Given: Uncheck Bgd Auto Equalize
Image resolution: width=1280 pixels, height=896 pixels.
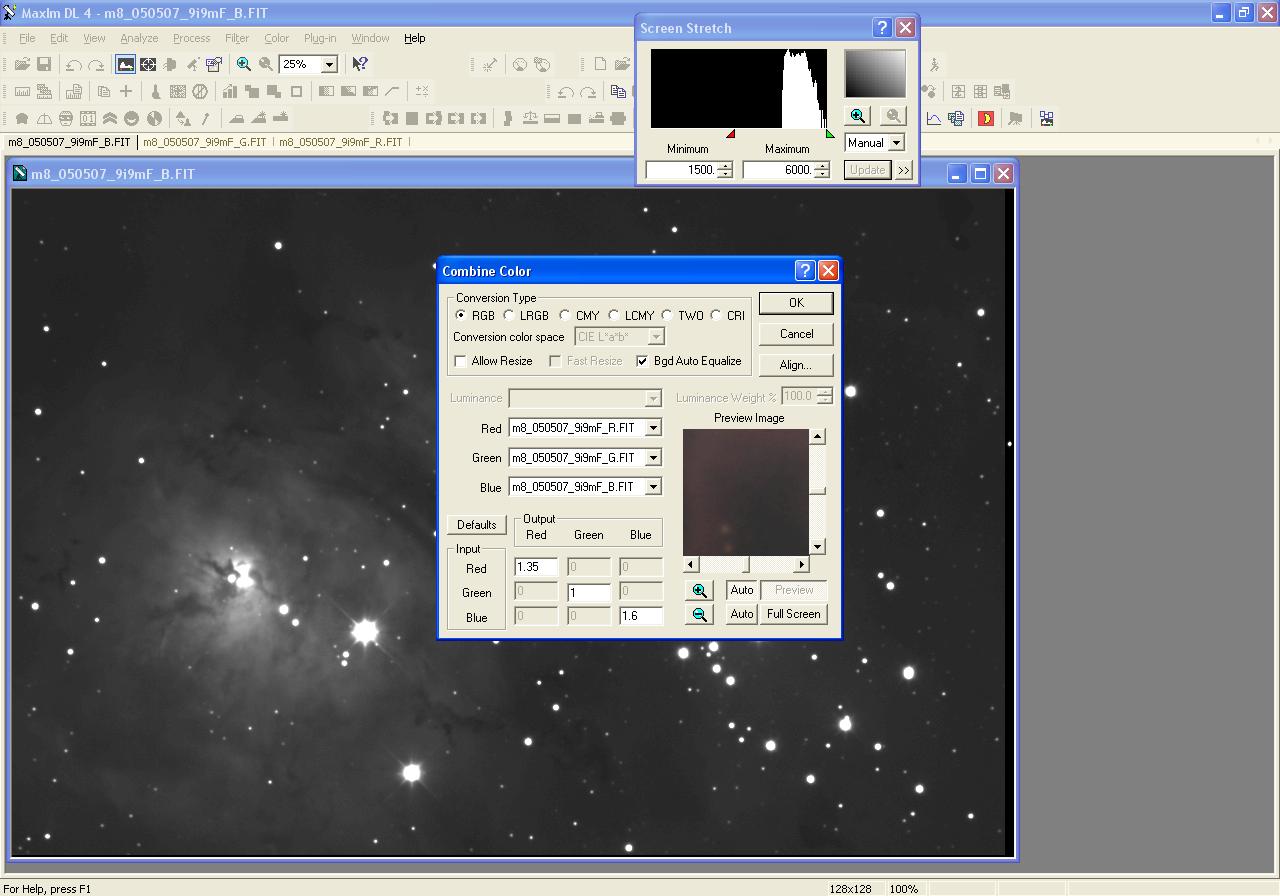Looking at the screenshot, I should 642,361.
